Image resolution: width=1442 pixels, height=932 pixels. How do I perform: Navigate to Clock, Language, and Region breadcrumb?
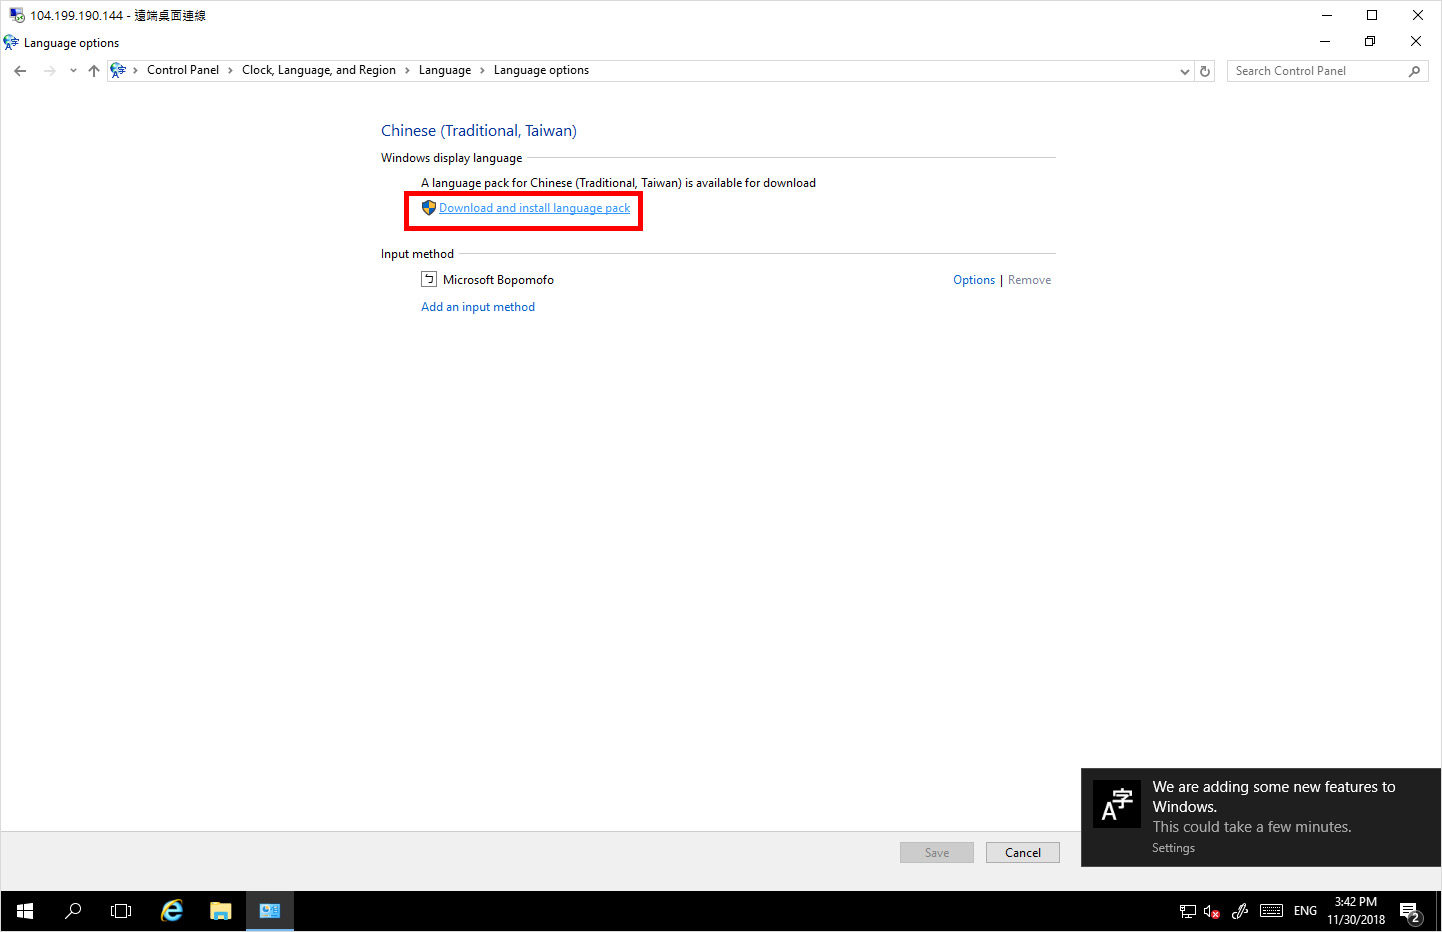point(319,70)
